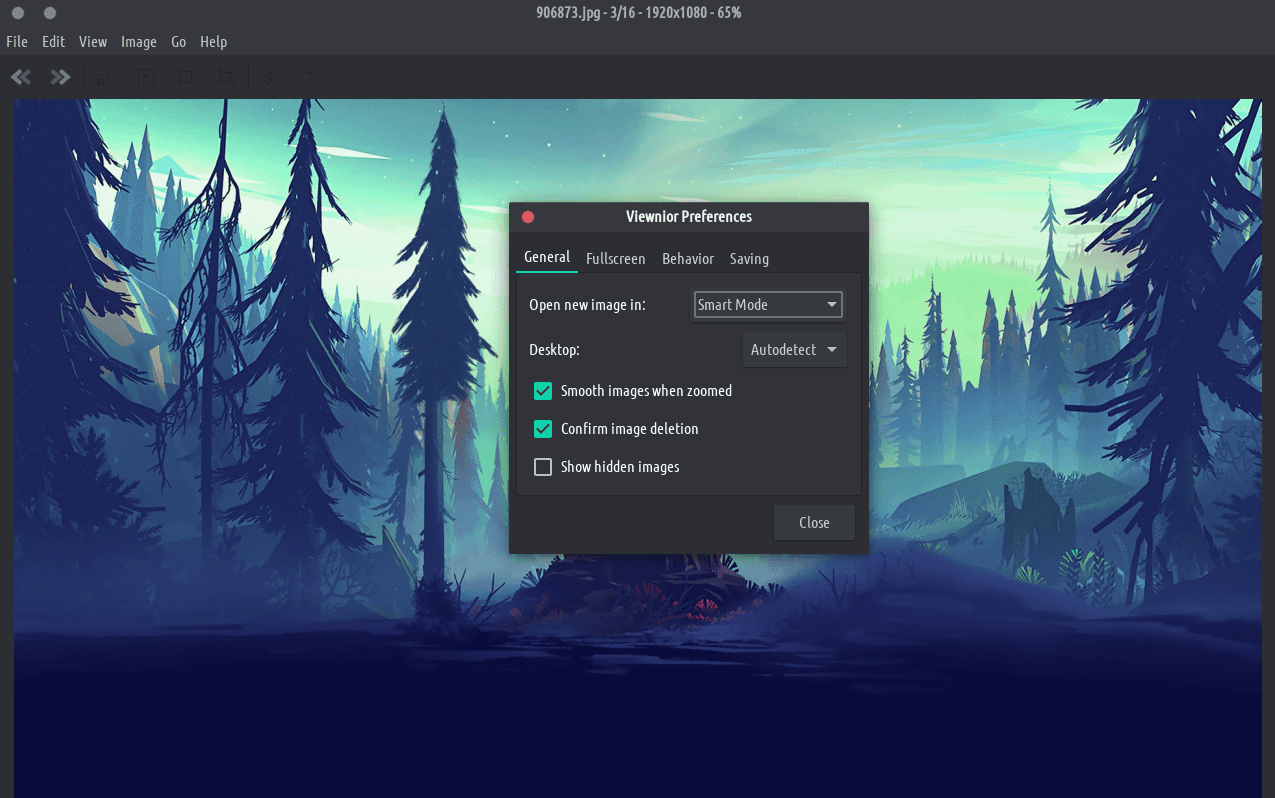Open the Smart Mode dropdown
The width and height of the screenshot is (1275, 798).
pos(768,305)
